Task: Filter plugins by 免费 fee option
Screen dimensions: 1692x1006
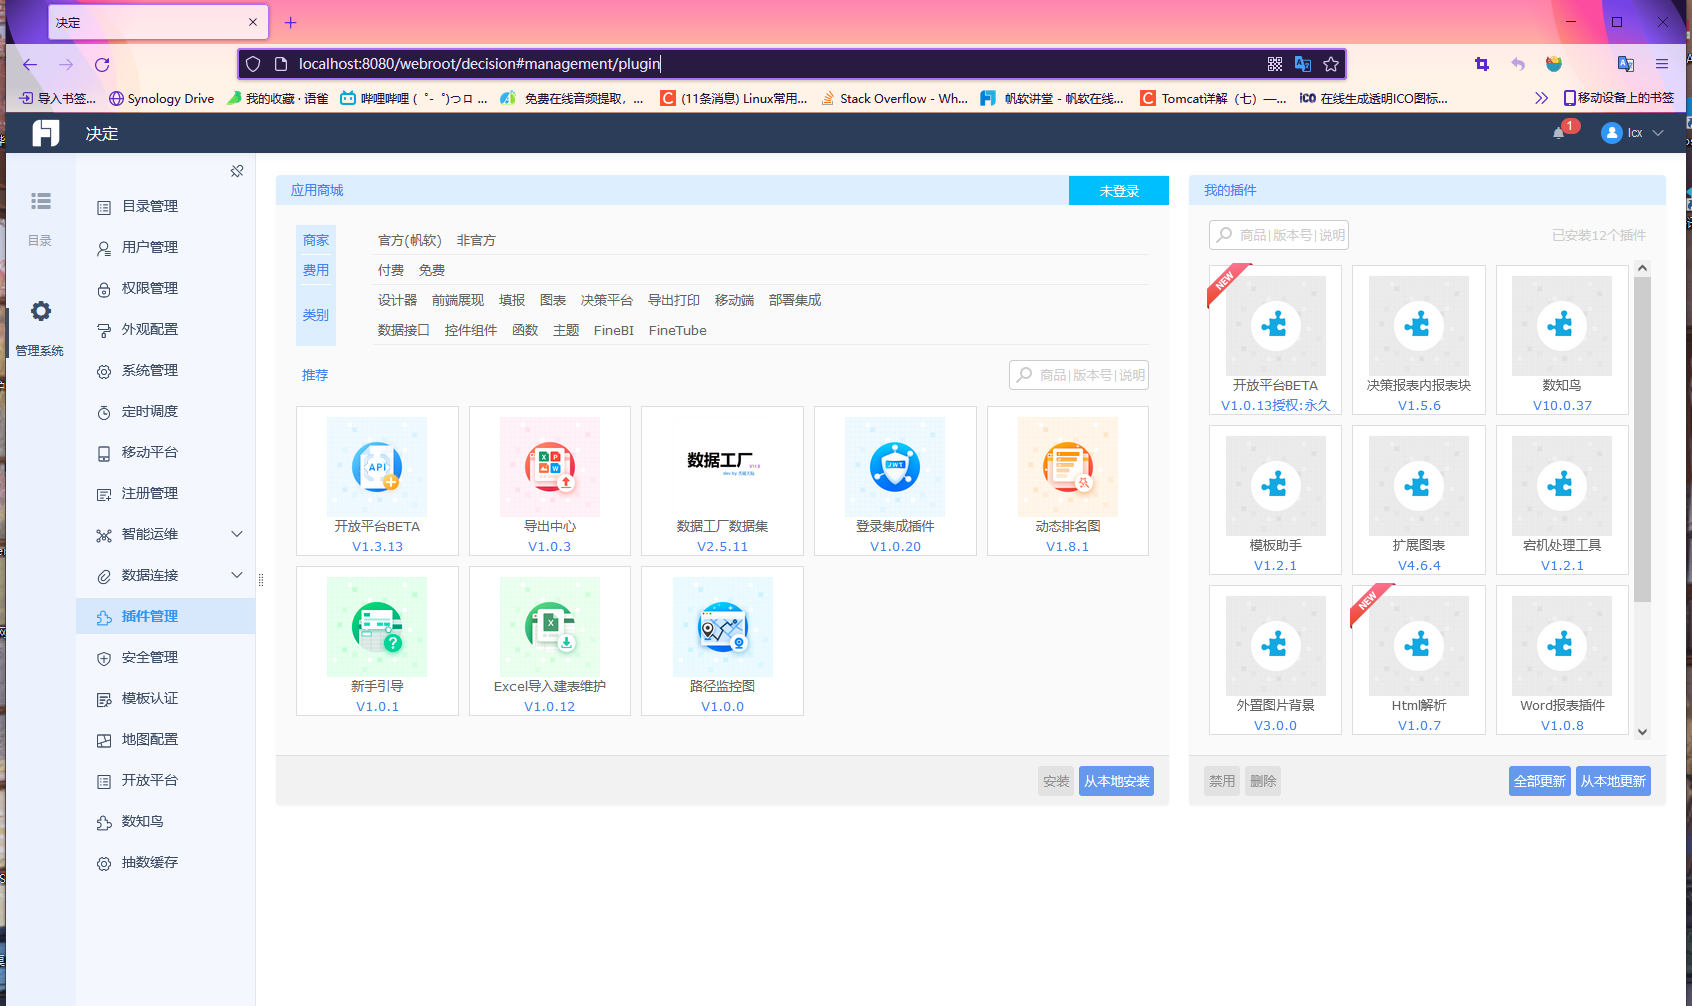Action: click(x=432, y=270)
